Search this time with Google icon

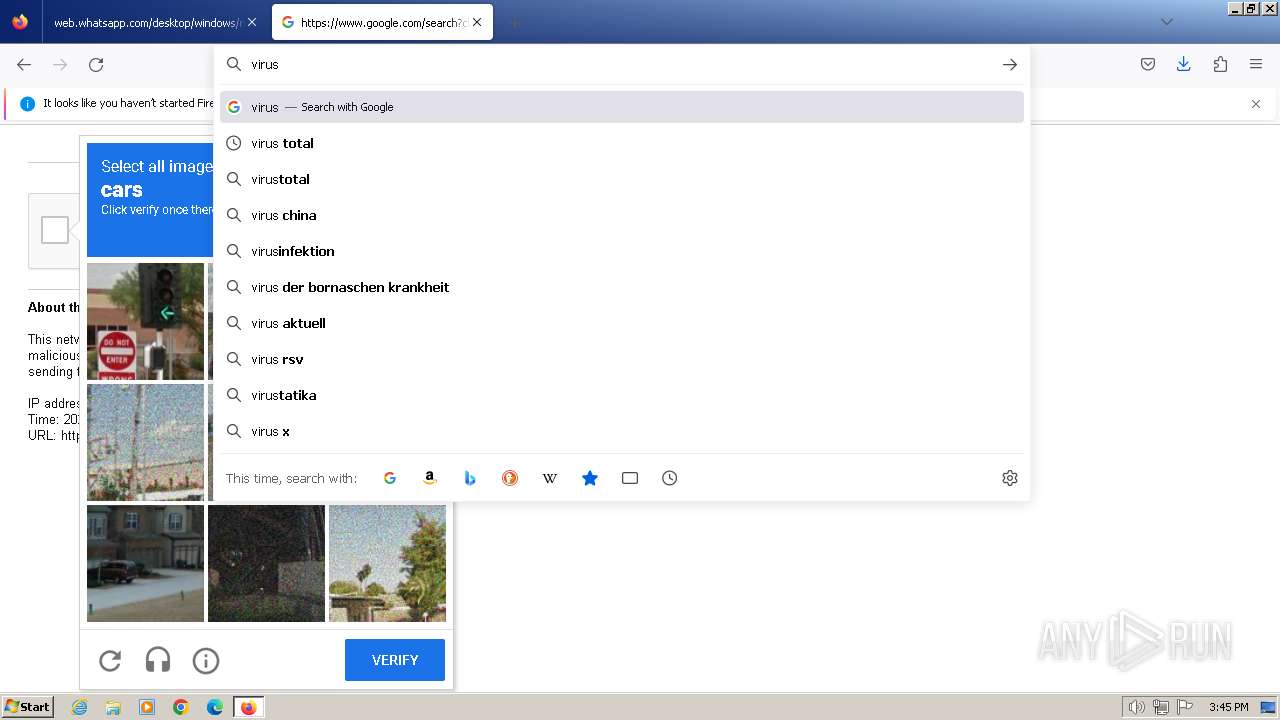pos(390,478)
